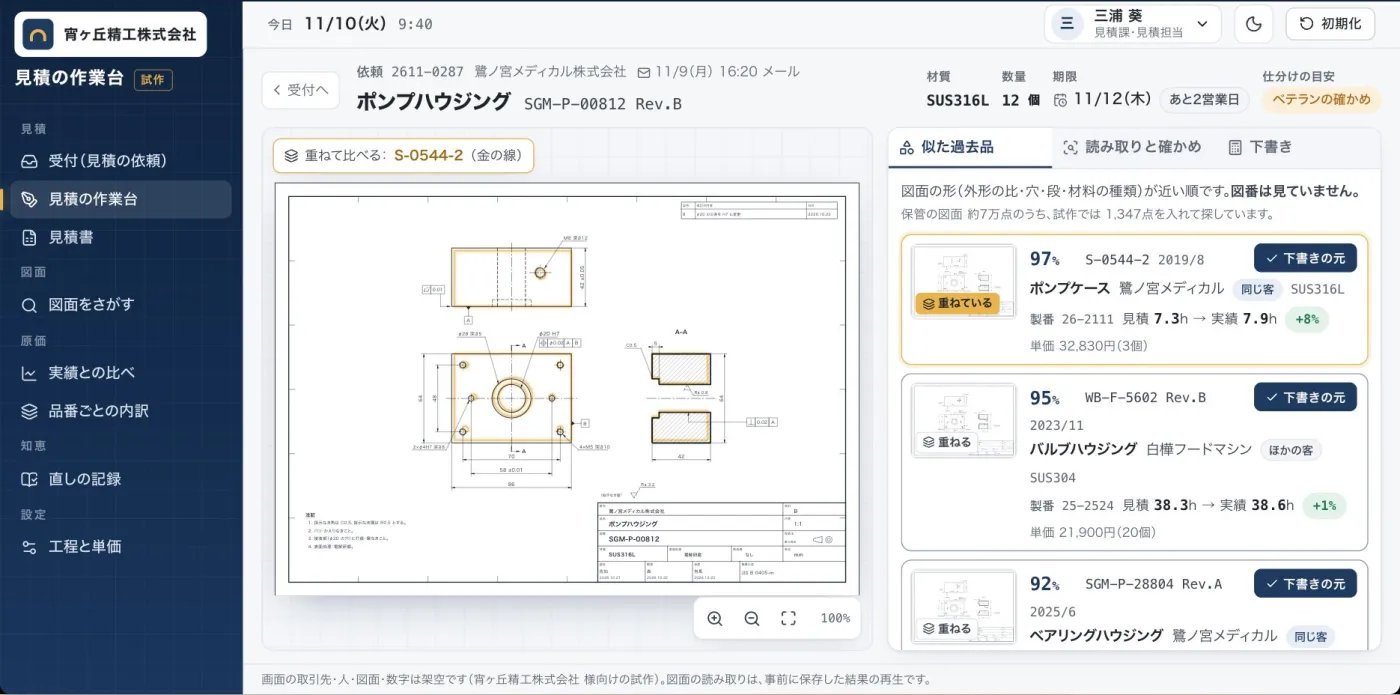Screen dimensions: 1400x695
Task: Click the 直しの記録 book icon
Action: tap(30, 479)
